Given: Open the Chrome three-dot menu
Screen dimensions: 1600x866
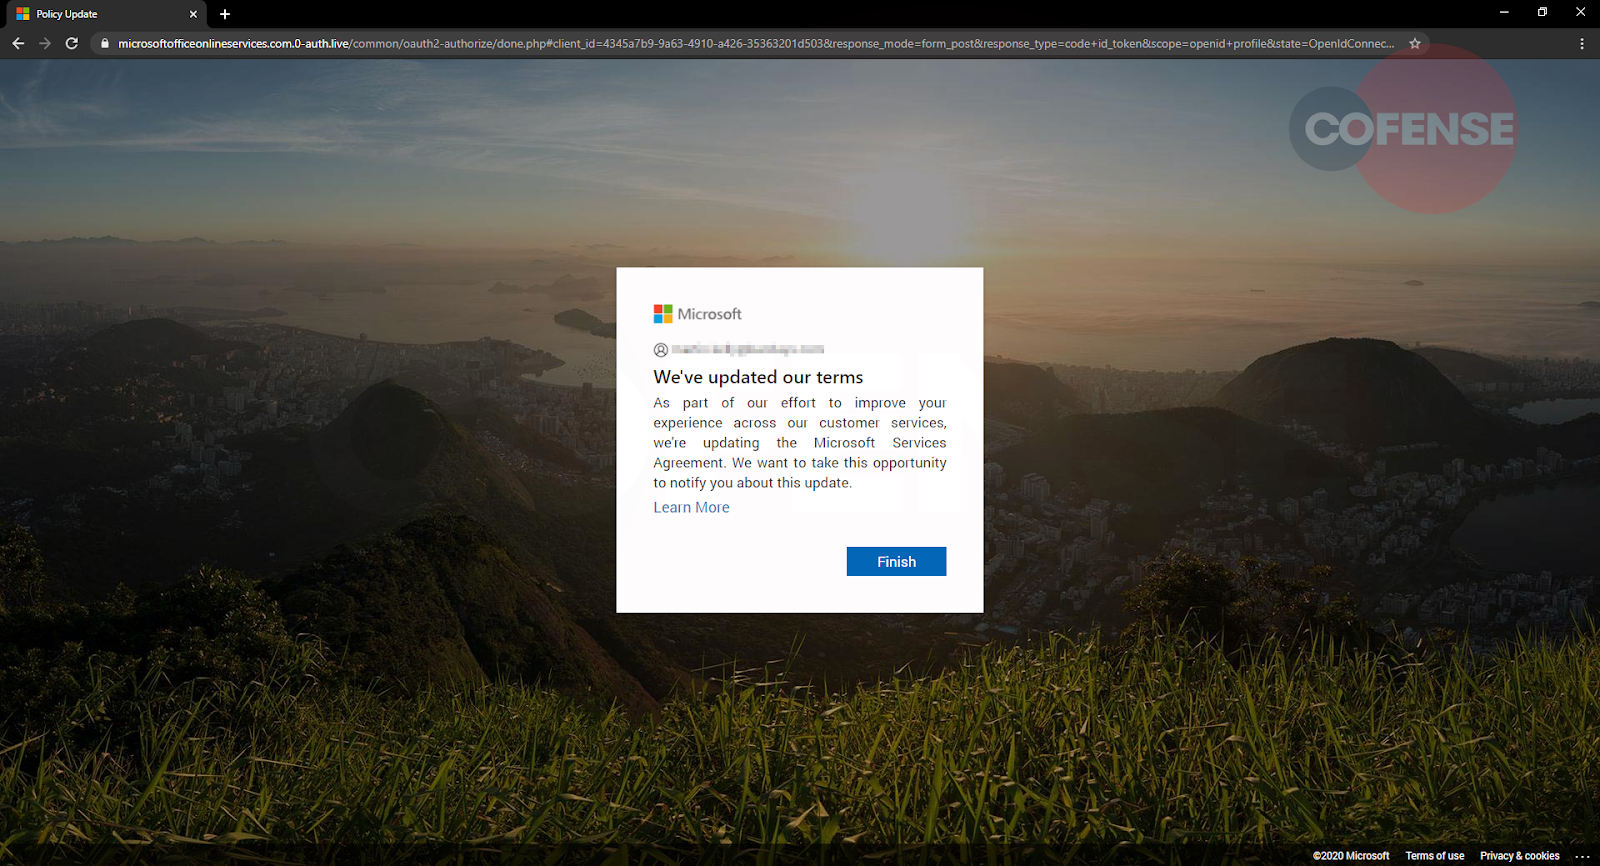Looking at the screenshot, I should tap(1581, 43).
